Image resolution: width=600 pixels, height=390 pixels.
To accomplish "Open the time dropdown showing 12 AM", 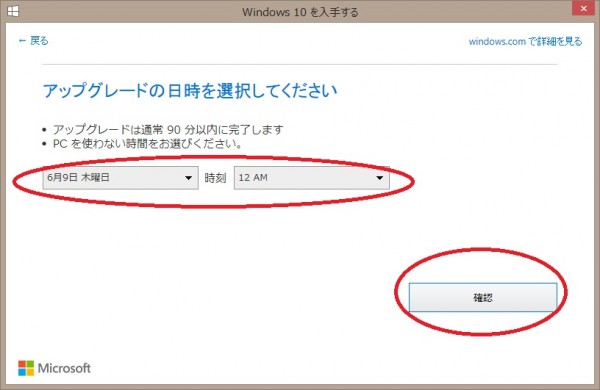I will click(x=311, y=178).
